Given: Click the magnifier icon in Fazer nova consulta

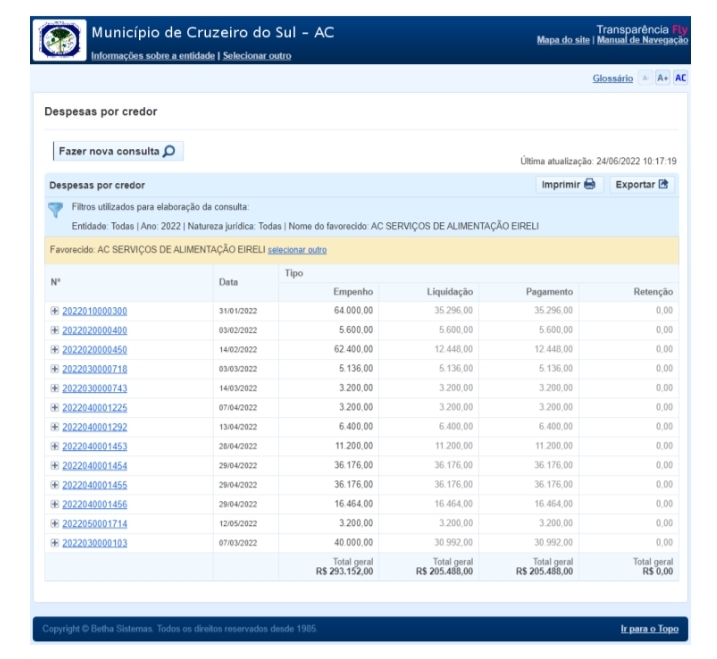Looking at the screenshot, I should click(x=169, y=152).
